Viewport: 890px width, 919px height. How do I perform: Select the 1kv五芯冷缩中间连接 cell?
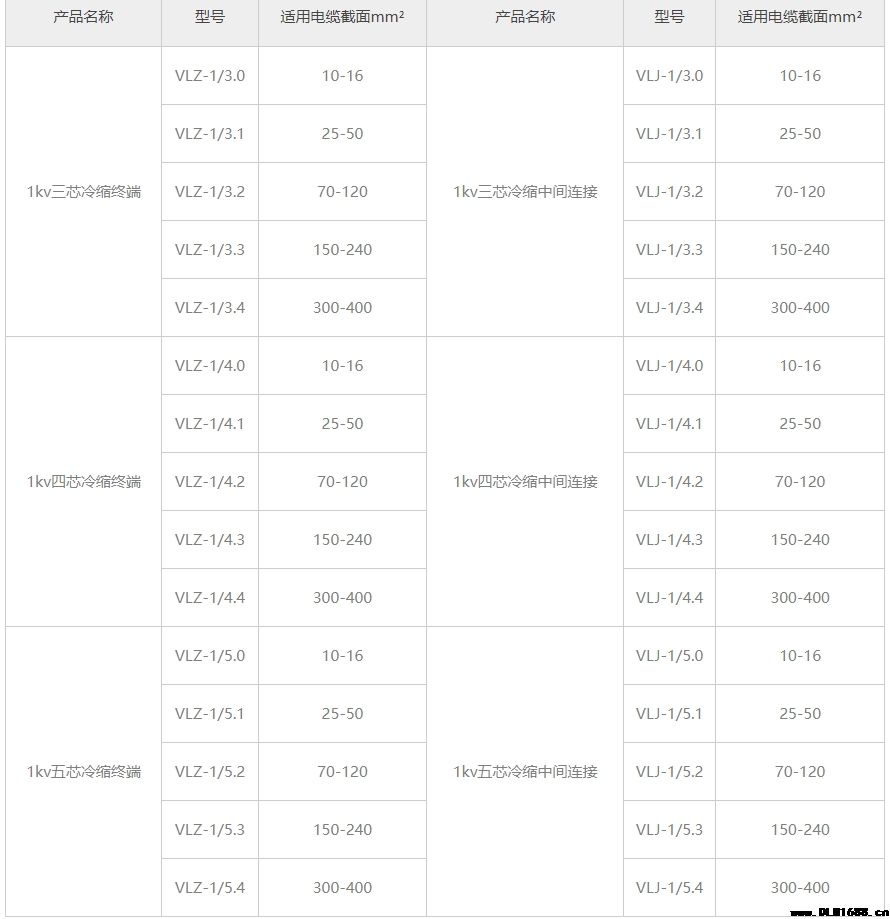(x=525, y=771)
